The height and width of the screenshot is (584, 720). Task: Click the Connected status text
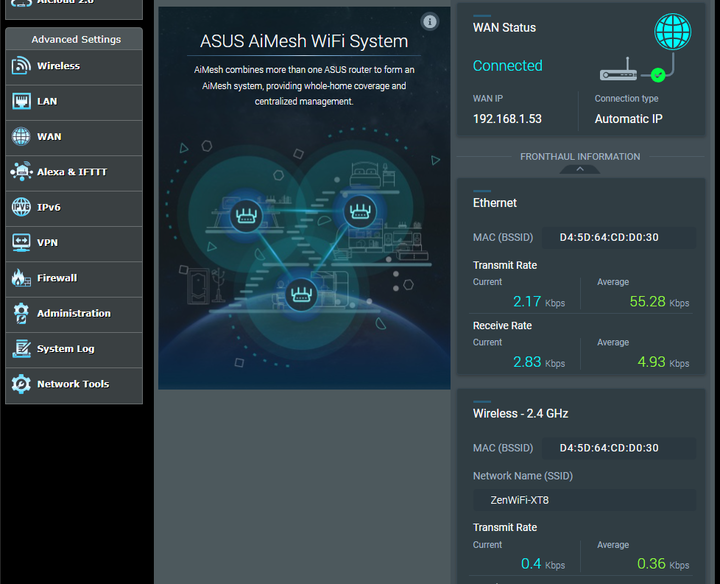pos(507,66)
